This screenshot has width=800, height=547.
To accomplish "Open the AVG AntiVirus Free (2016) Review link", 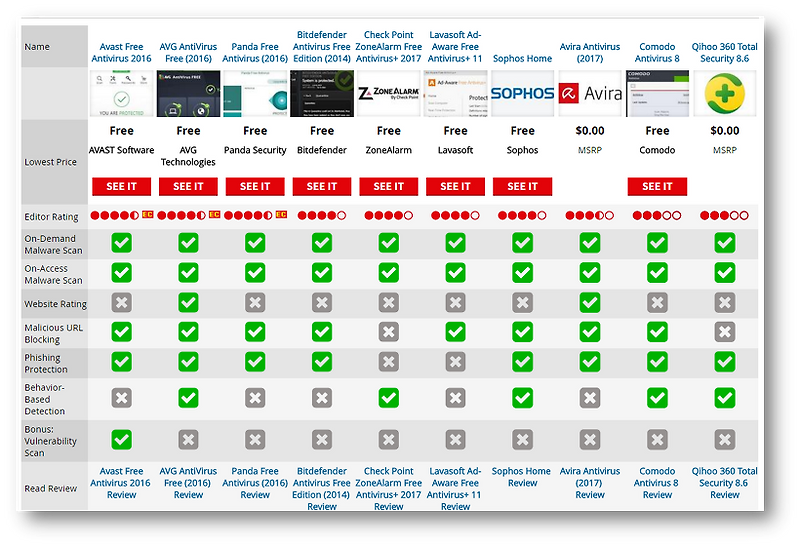I will pos(188,483).
